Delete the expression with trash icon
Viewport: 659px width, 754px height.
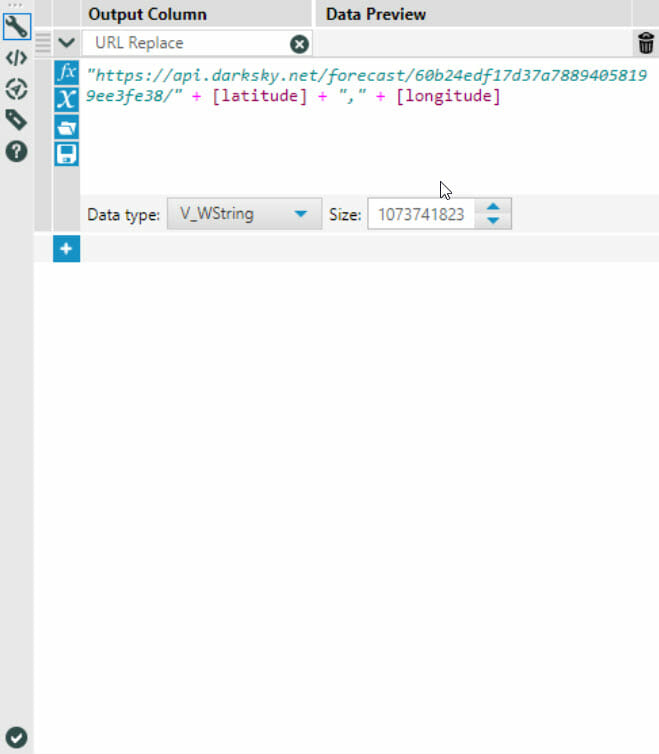[646, 43]
